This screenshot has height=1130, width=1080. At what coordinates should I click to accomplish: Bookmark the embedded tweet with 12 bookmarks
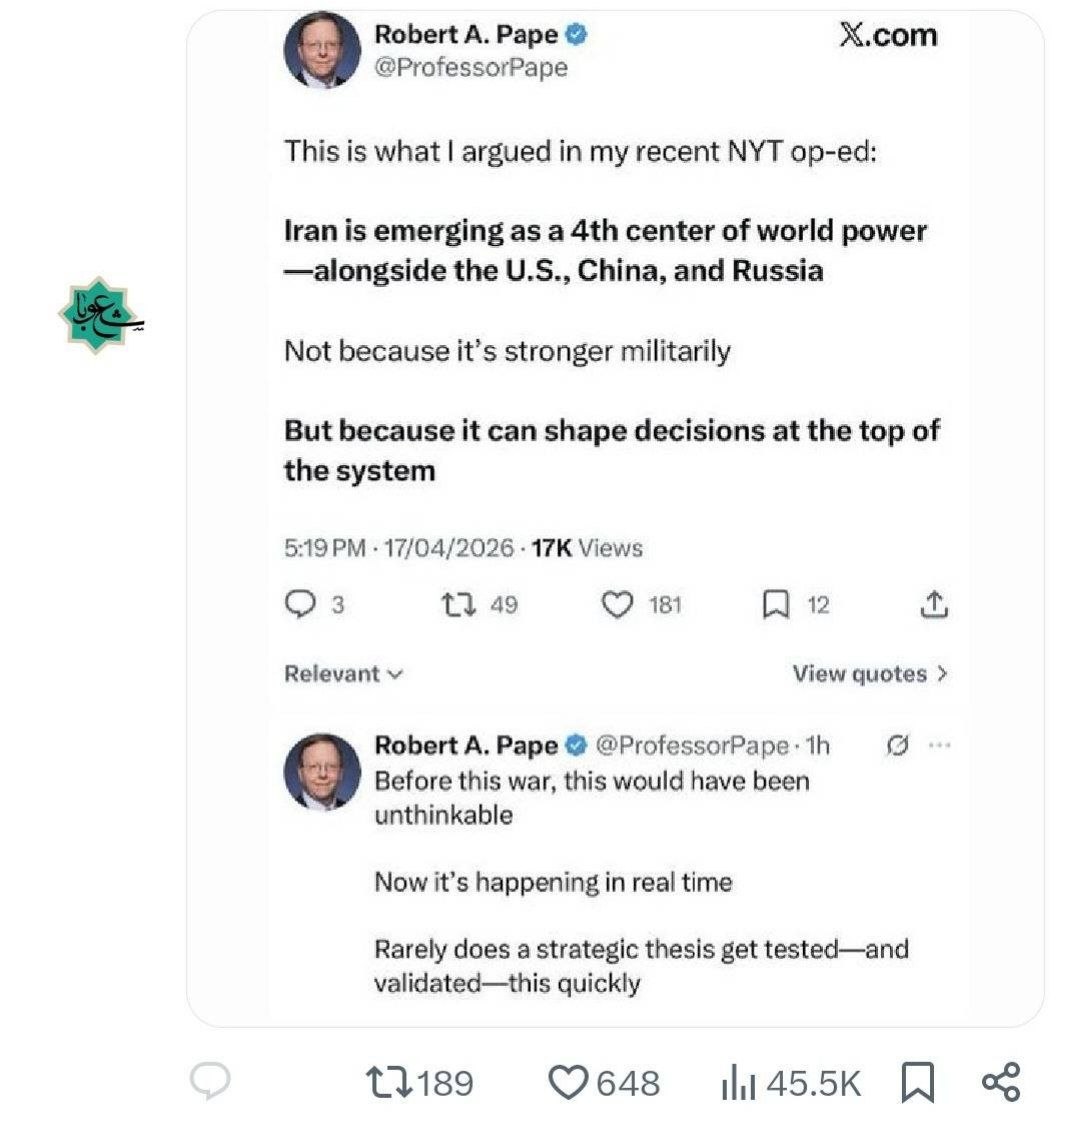[776, 604]
